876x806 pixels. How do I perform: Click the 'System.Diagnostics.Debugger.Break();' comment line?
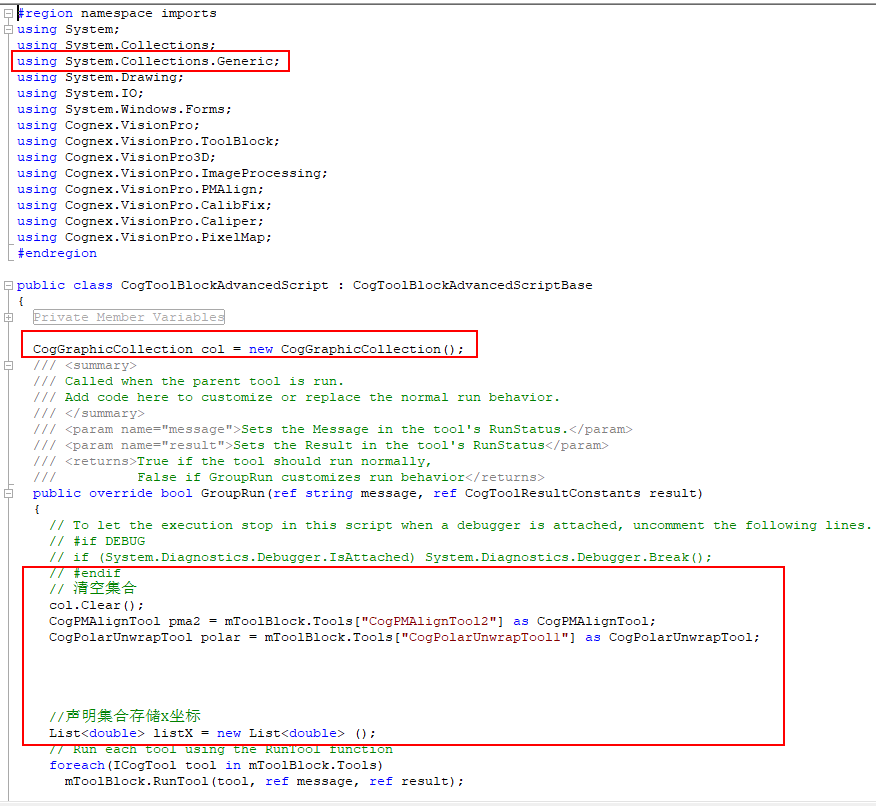380,557
